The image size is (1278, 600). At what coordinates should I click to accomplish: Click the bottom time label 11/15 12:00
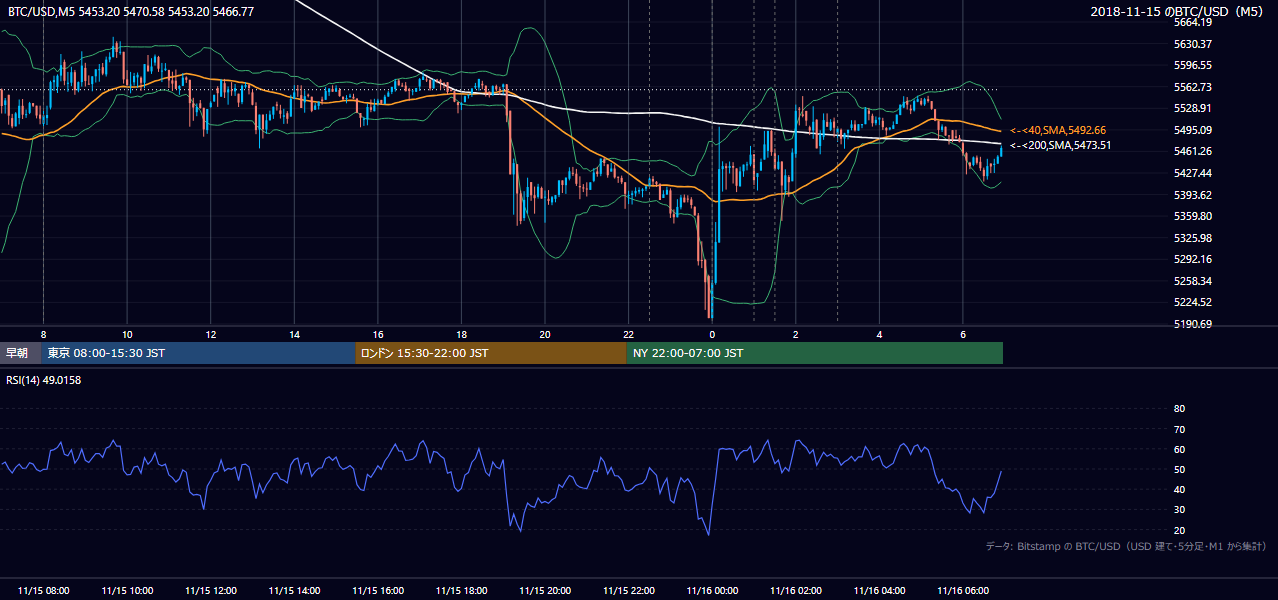pyautogui.click(x=211, y=591)
